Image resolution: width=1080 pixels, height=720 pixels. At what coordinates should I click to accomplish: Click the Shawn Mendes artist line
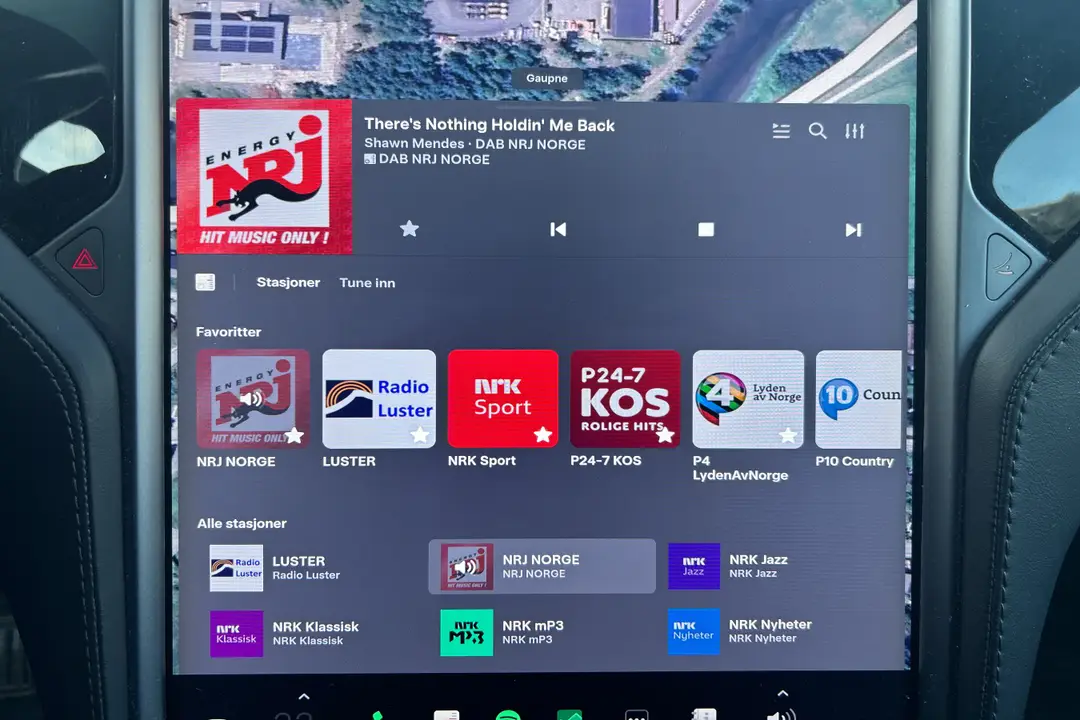click(x=475, y=144)
